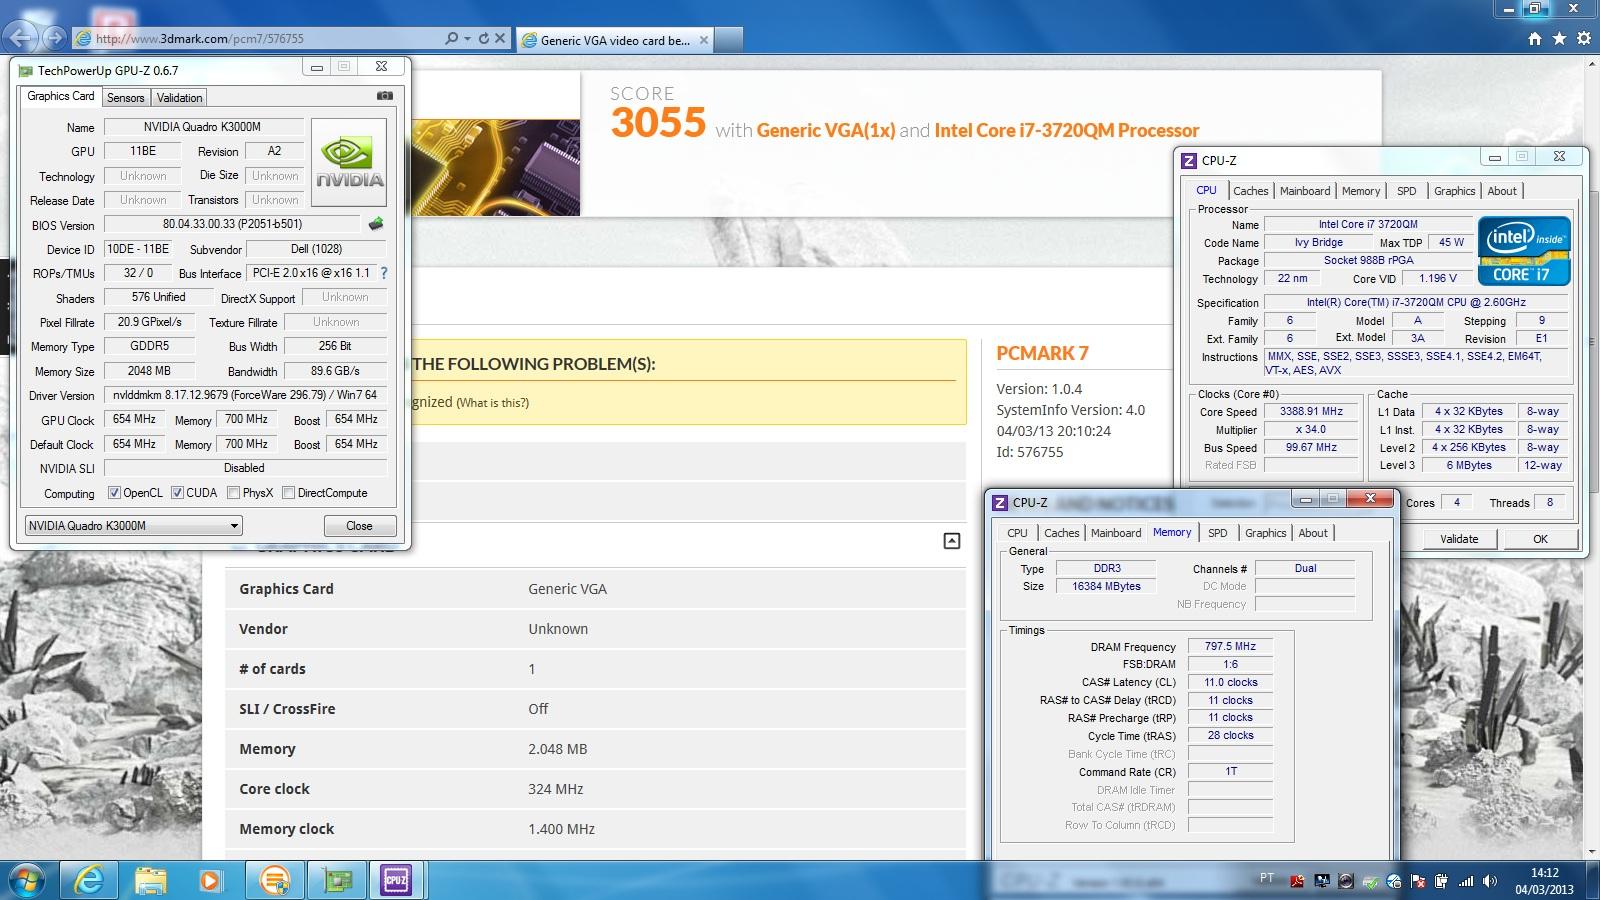Open Internet Explorer from the taskbar
This screenshot has width=1600, height=900.
click(89, 880)
